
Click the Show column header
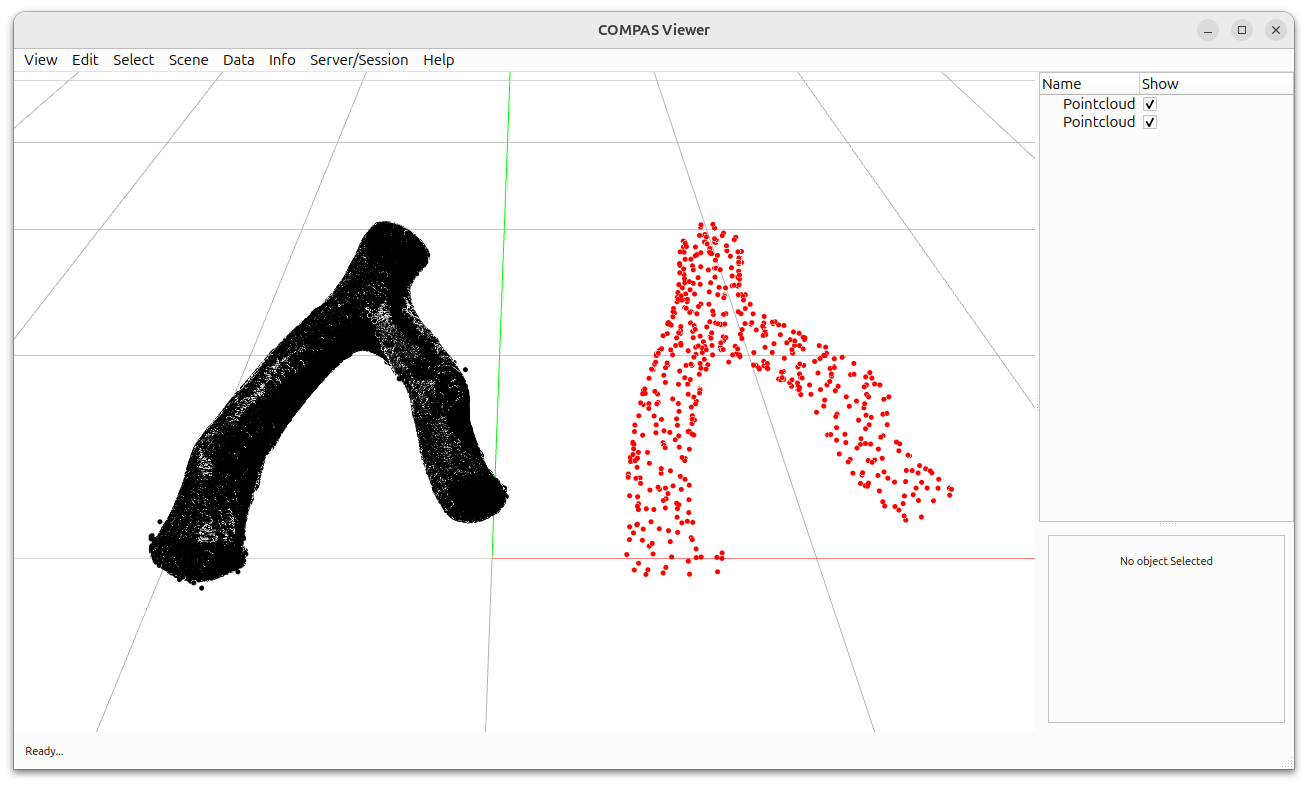point(1160,83)
